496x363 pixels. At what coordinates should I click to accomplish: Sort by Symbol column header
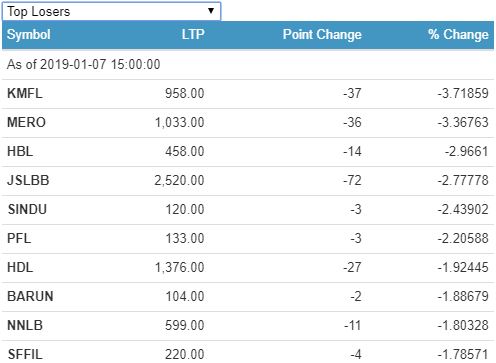tap(29, 34)
